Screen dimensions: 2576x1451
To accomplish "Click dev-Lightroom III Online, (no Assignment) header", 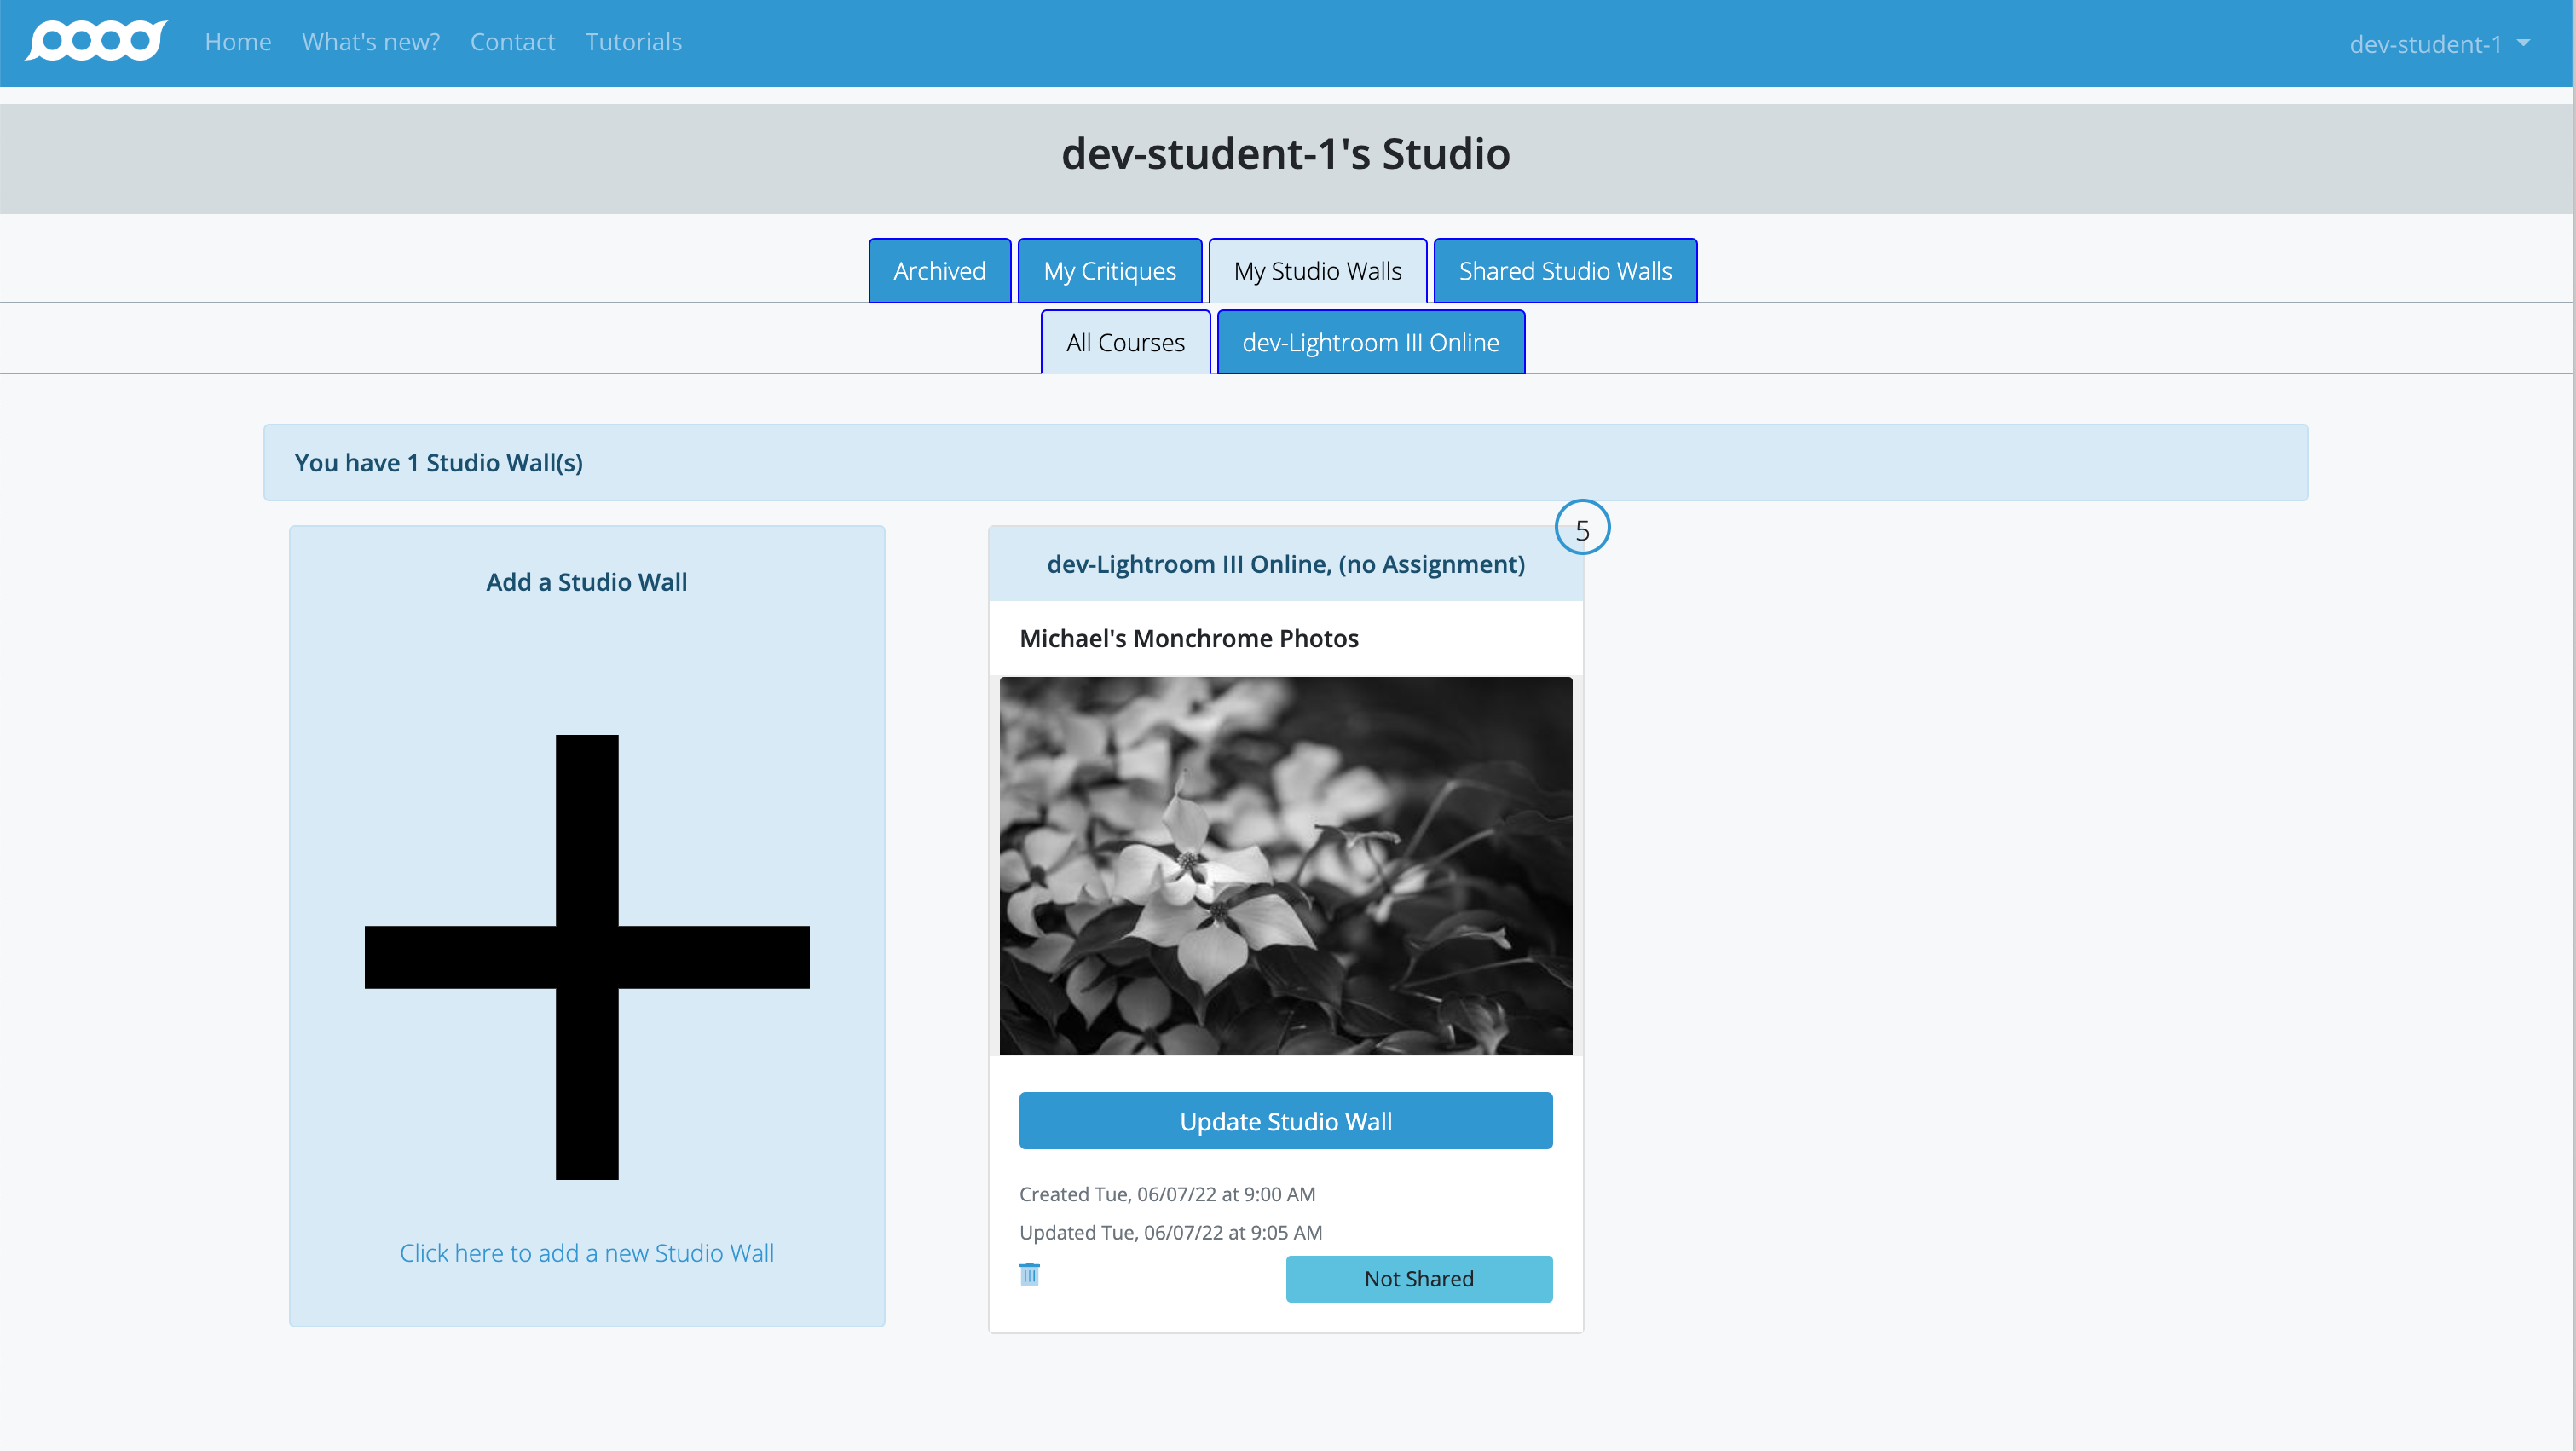I will (x=1285, y=564).
